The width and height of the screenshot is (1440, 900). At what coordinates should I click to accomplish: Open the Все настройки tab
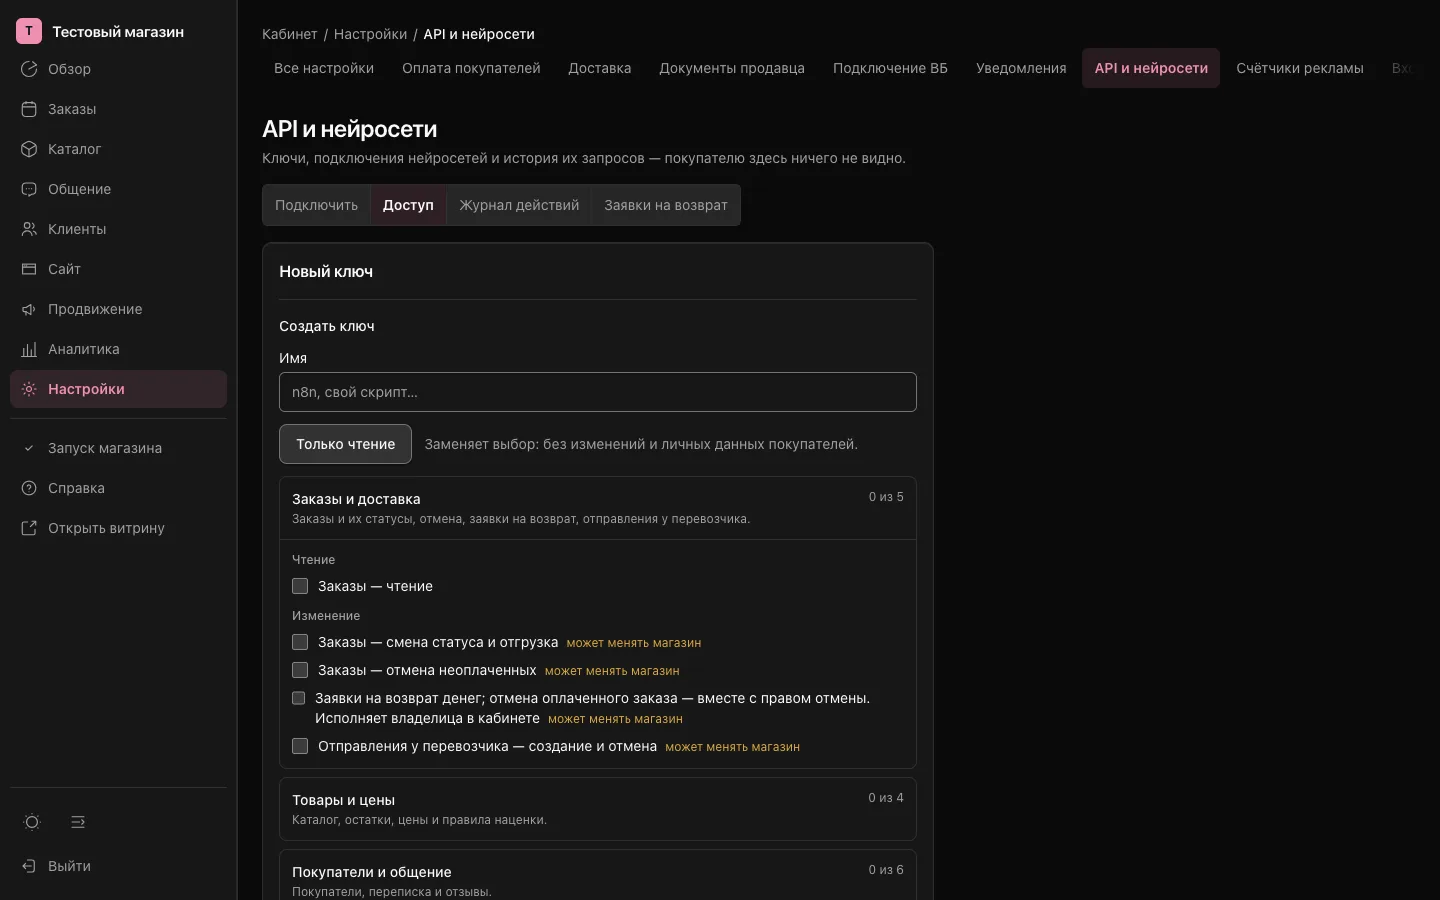(324, 68)
